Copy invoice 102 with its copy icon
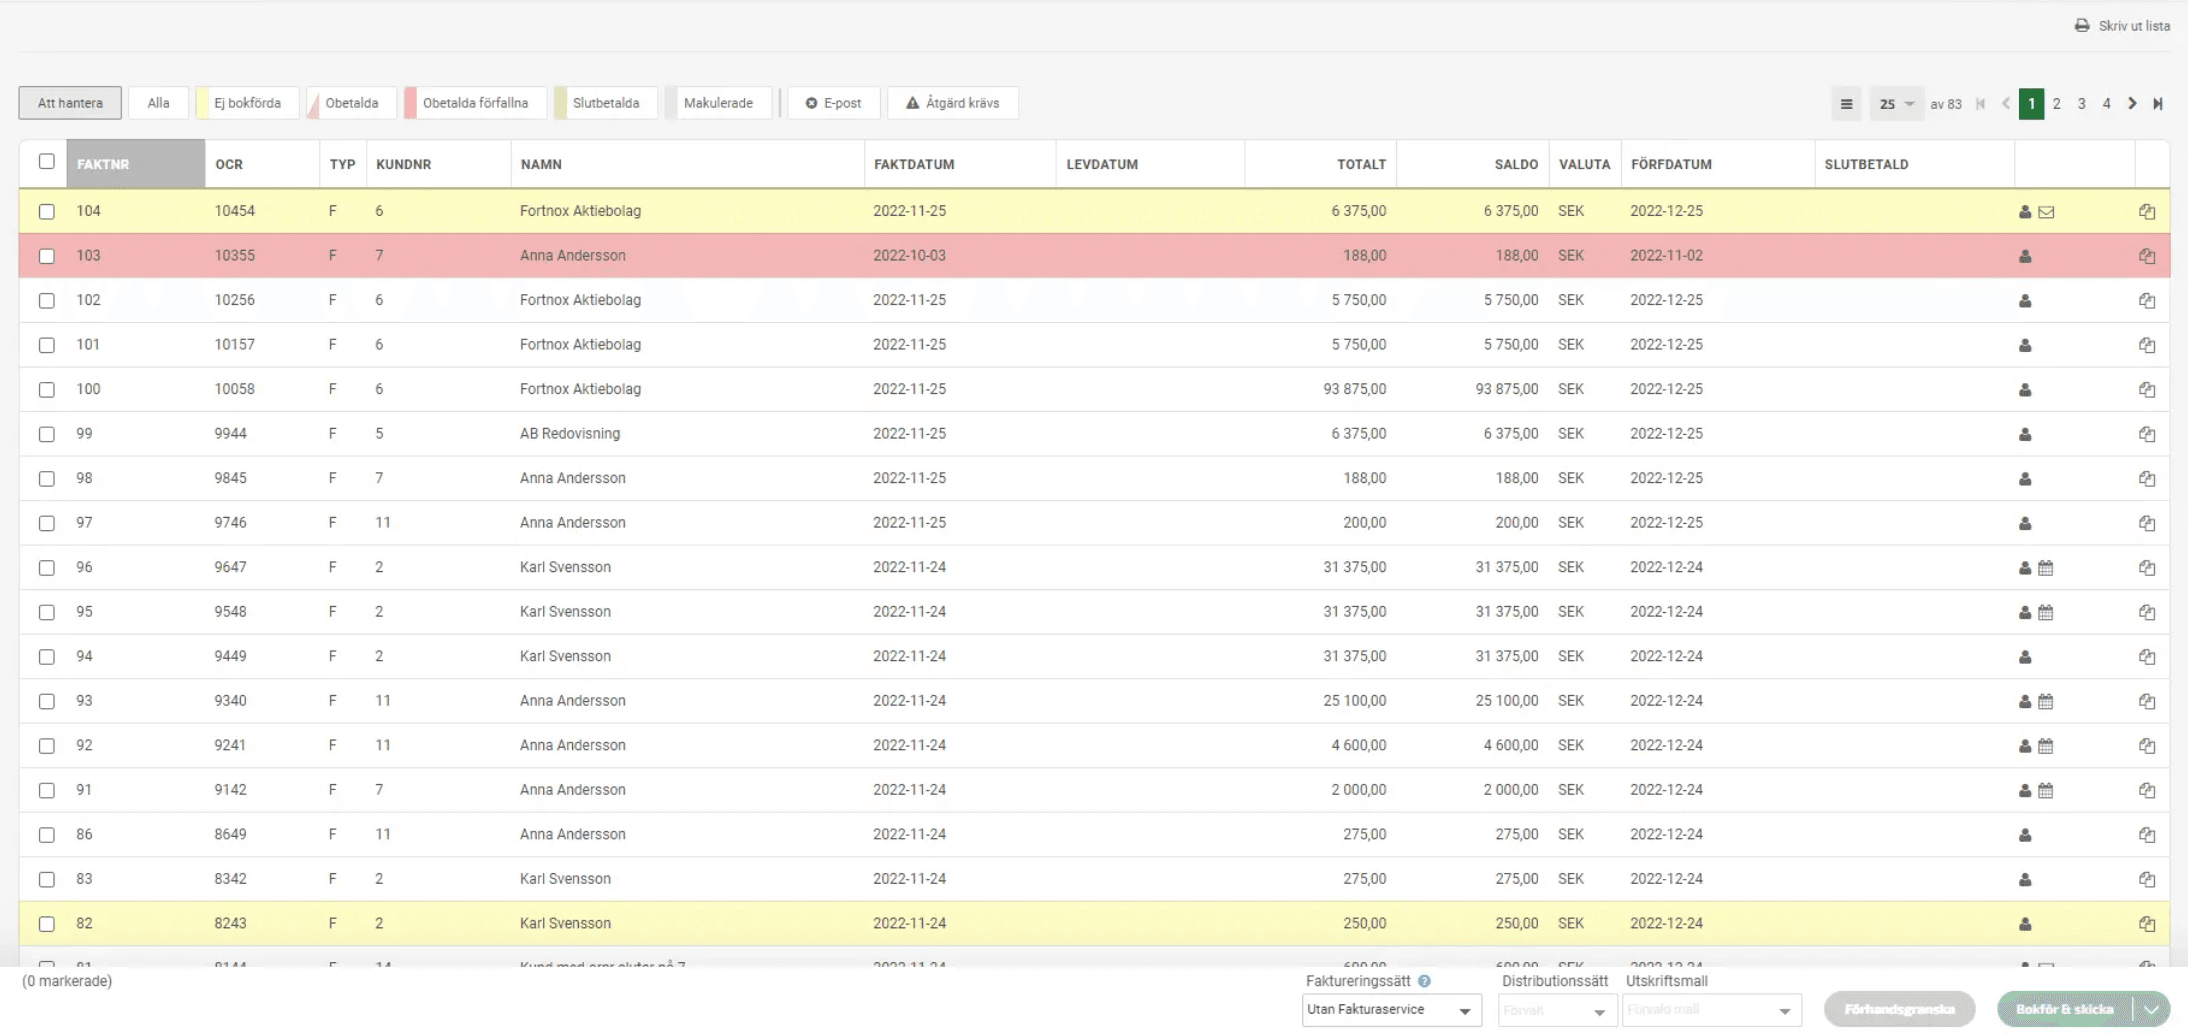The width and height of the screenshot is (2188, 1034). [2147, 301]
